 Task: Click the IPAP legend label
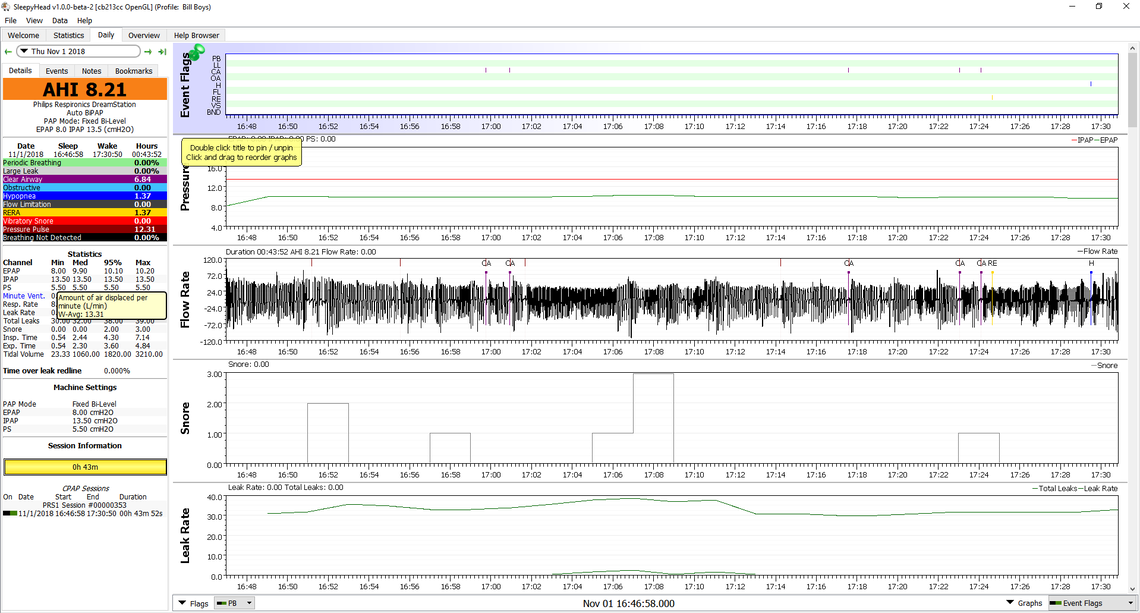tap(1085, 140)
